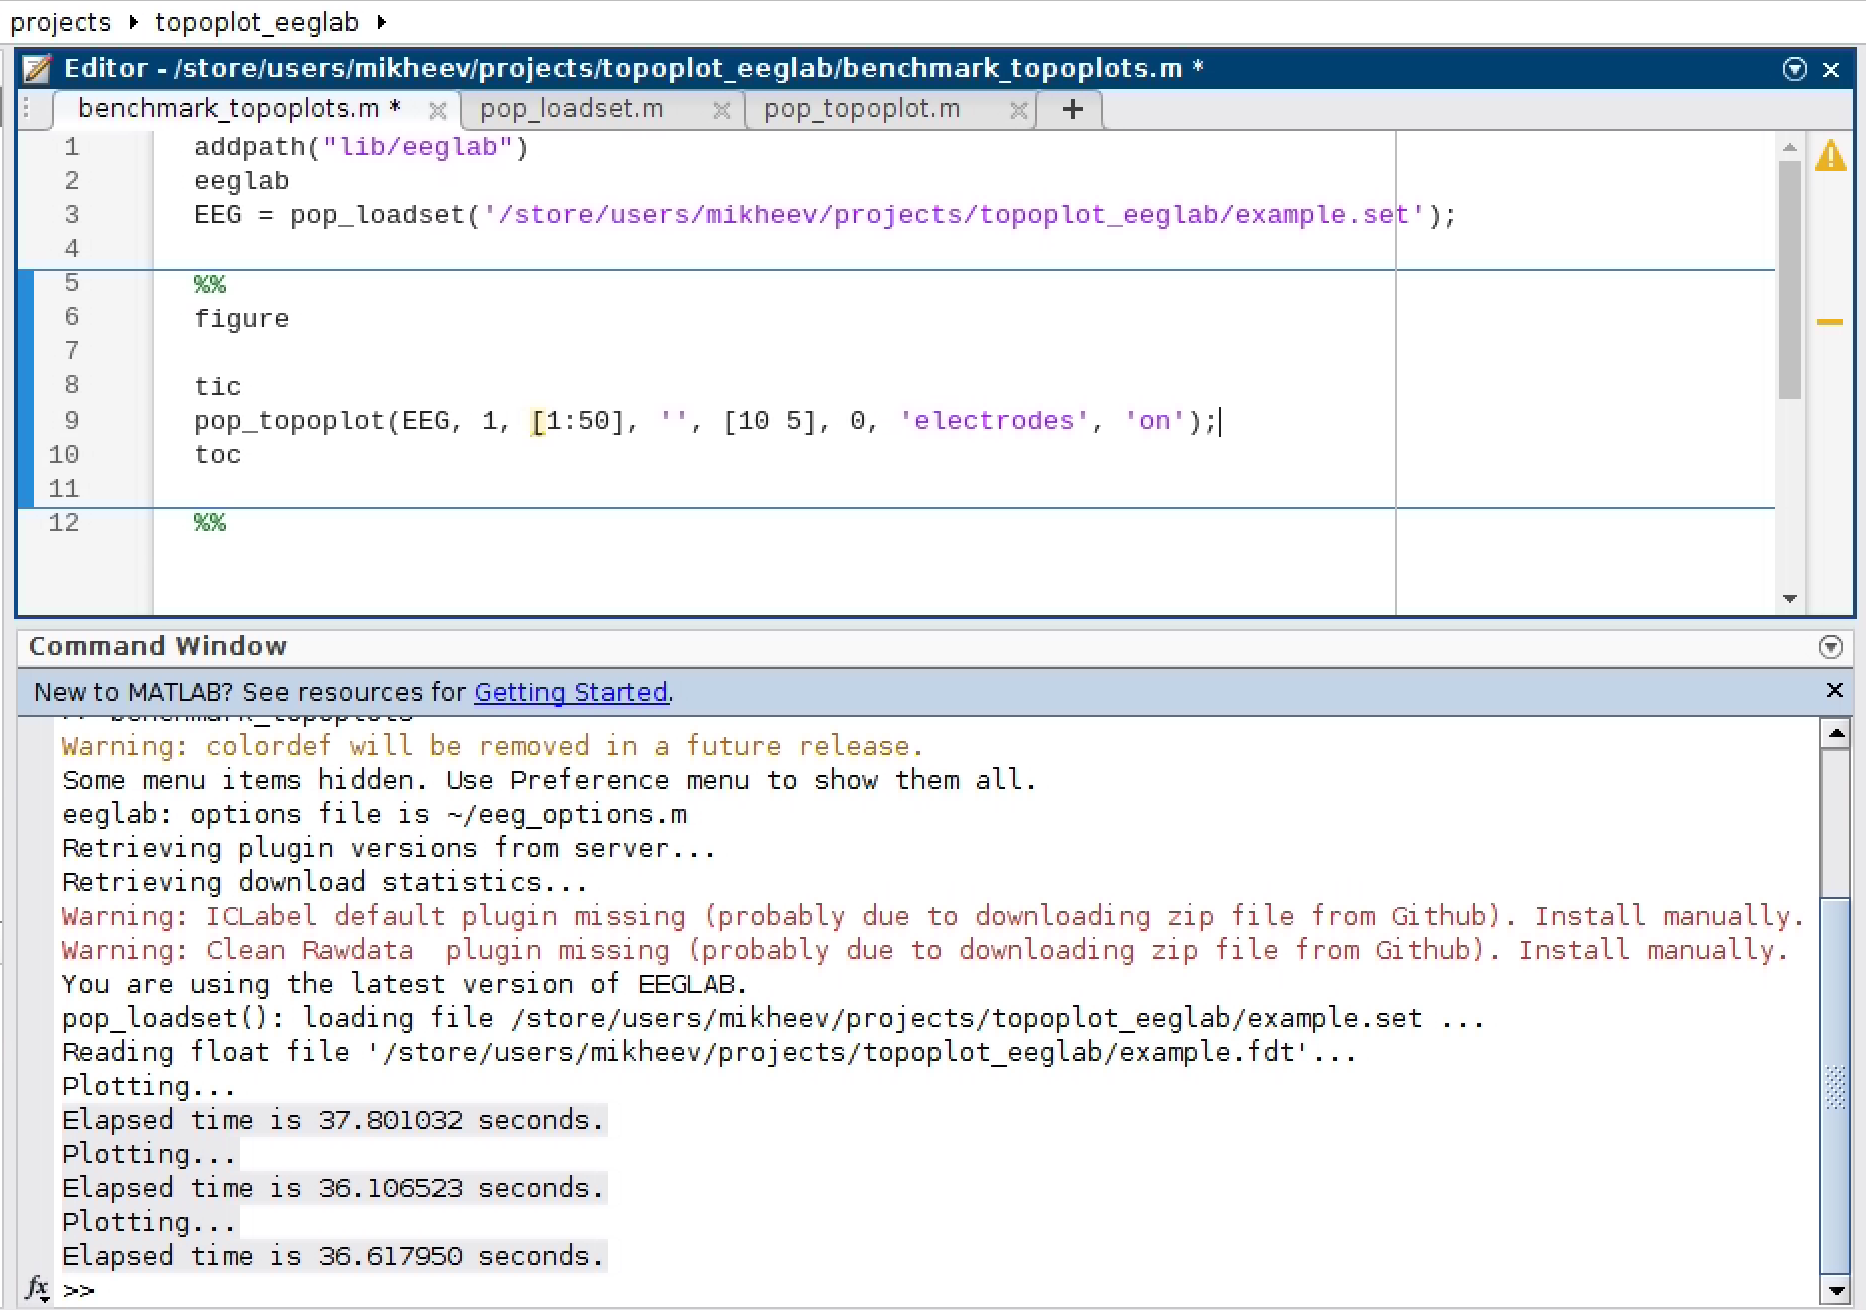Click the yellow warning indicator in editor
Screen dimensions: 1866x1310
point(1830,156)
